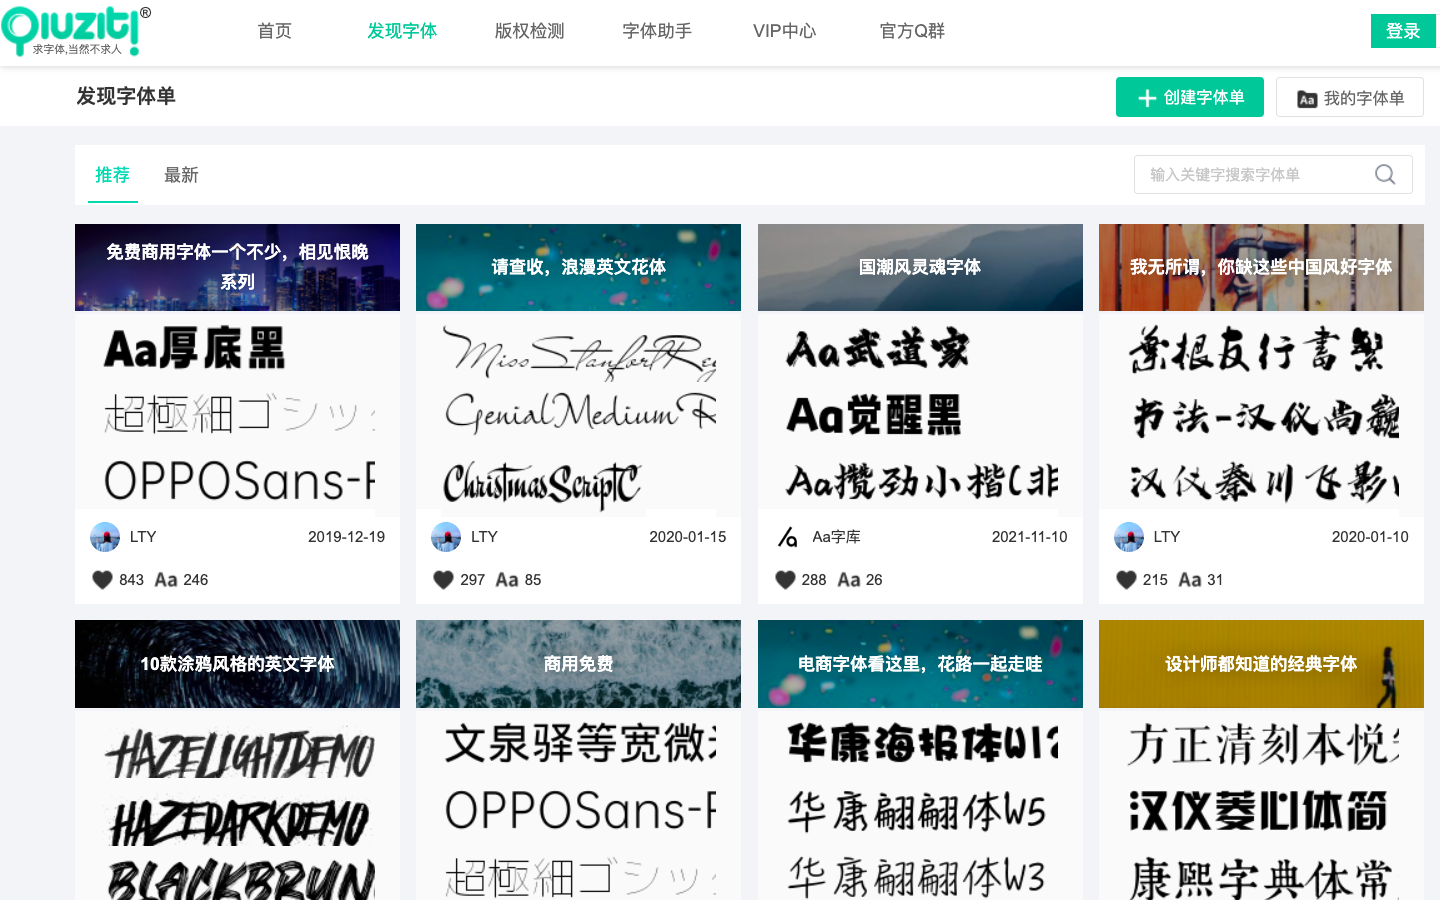
Task: Click the Aa font count icon beside 246
Action: pos(166,580)
